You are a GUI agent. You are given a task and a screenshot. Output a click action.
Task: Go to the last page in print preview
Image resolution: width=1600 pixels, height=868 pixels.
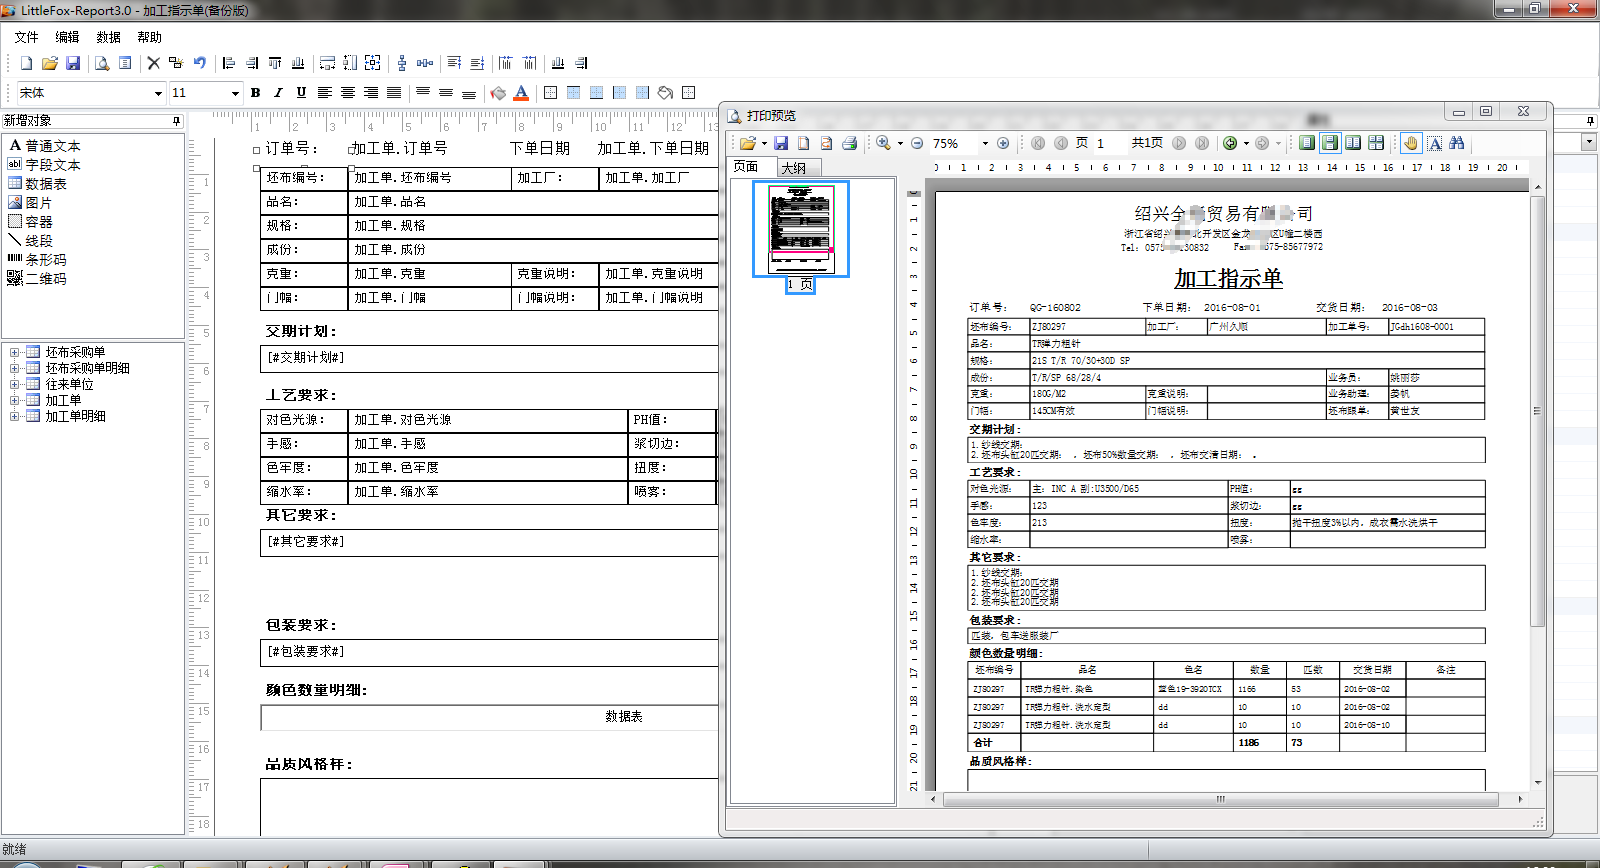click(x=1202, y=143)
